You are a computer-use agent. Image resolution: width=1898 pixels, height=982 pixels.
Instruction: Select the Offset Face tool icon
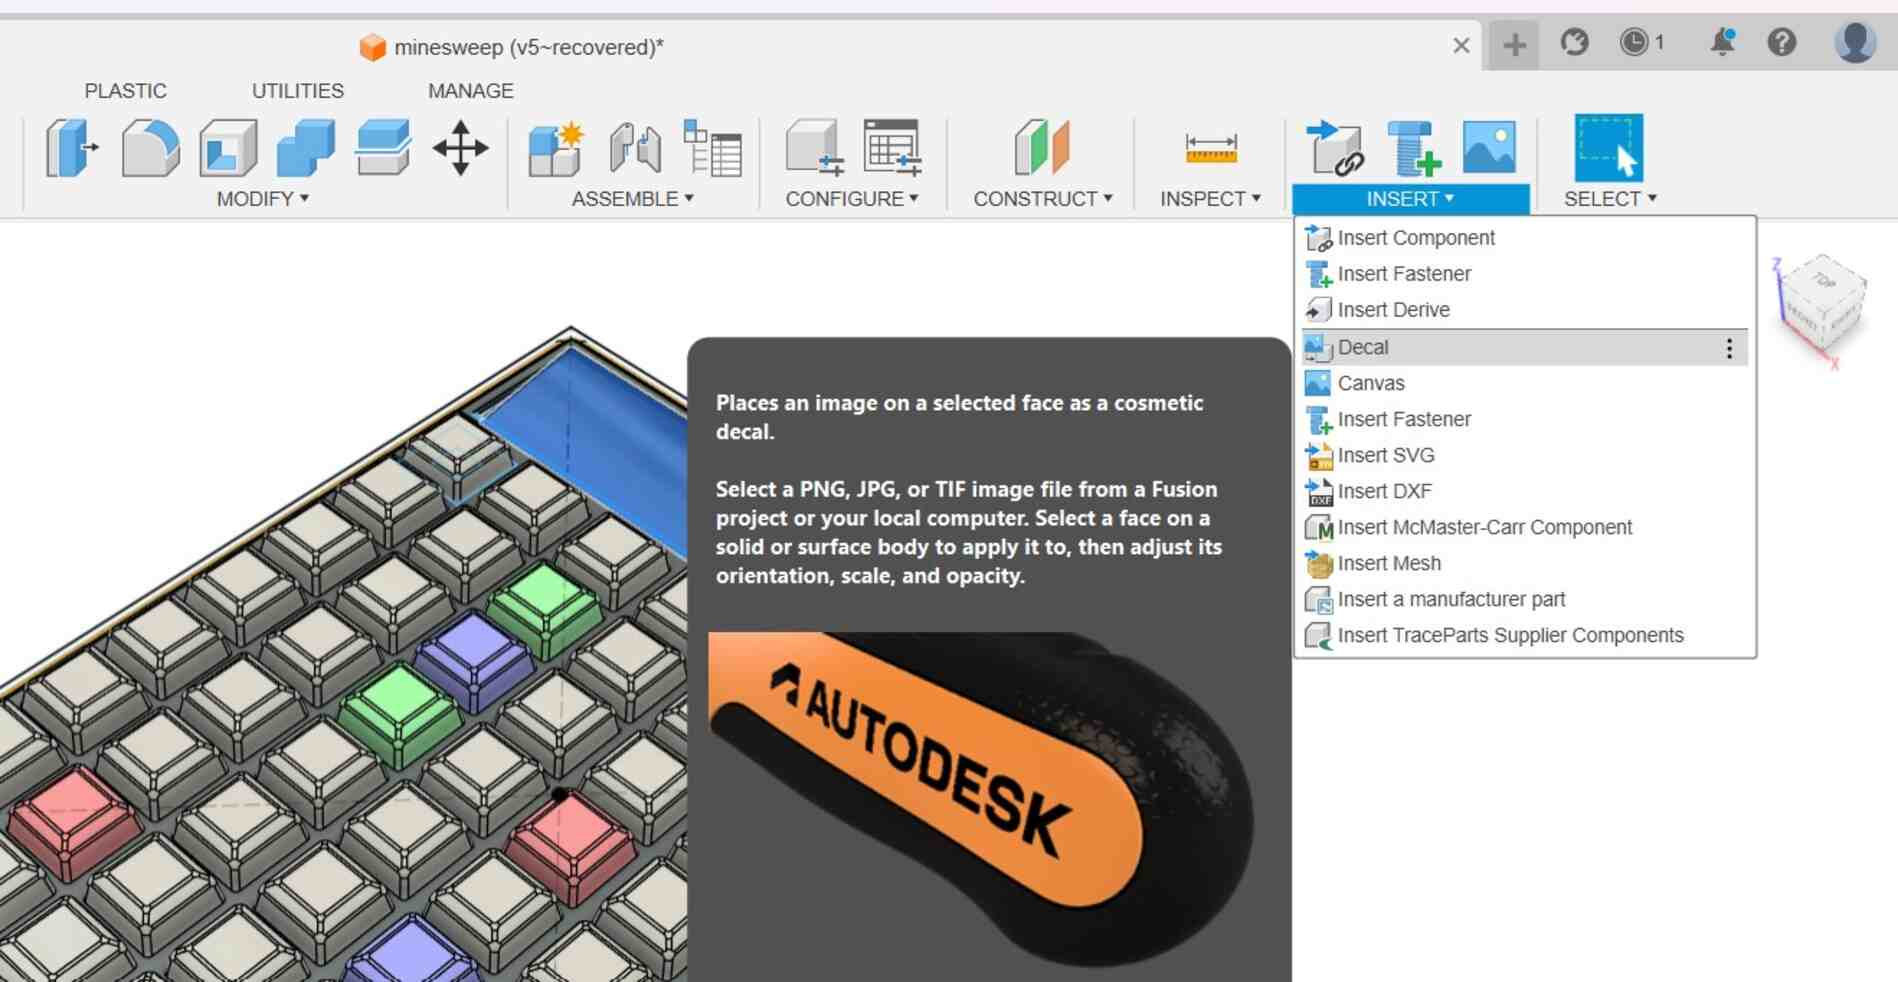tap(383, 148)
